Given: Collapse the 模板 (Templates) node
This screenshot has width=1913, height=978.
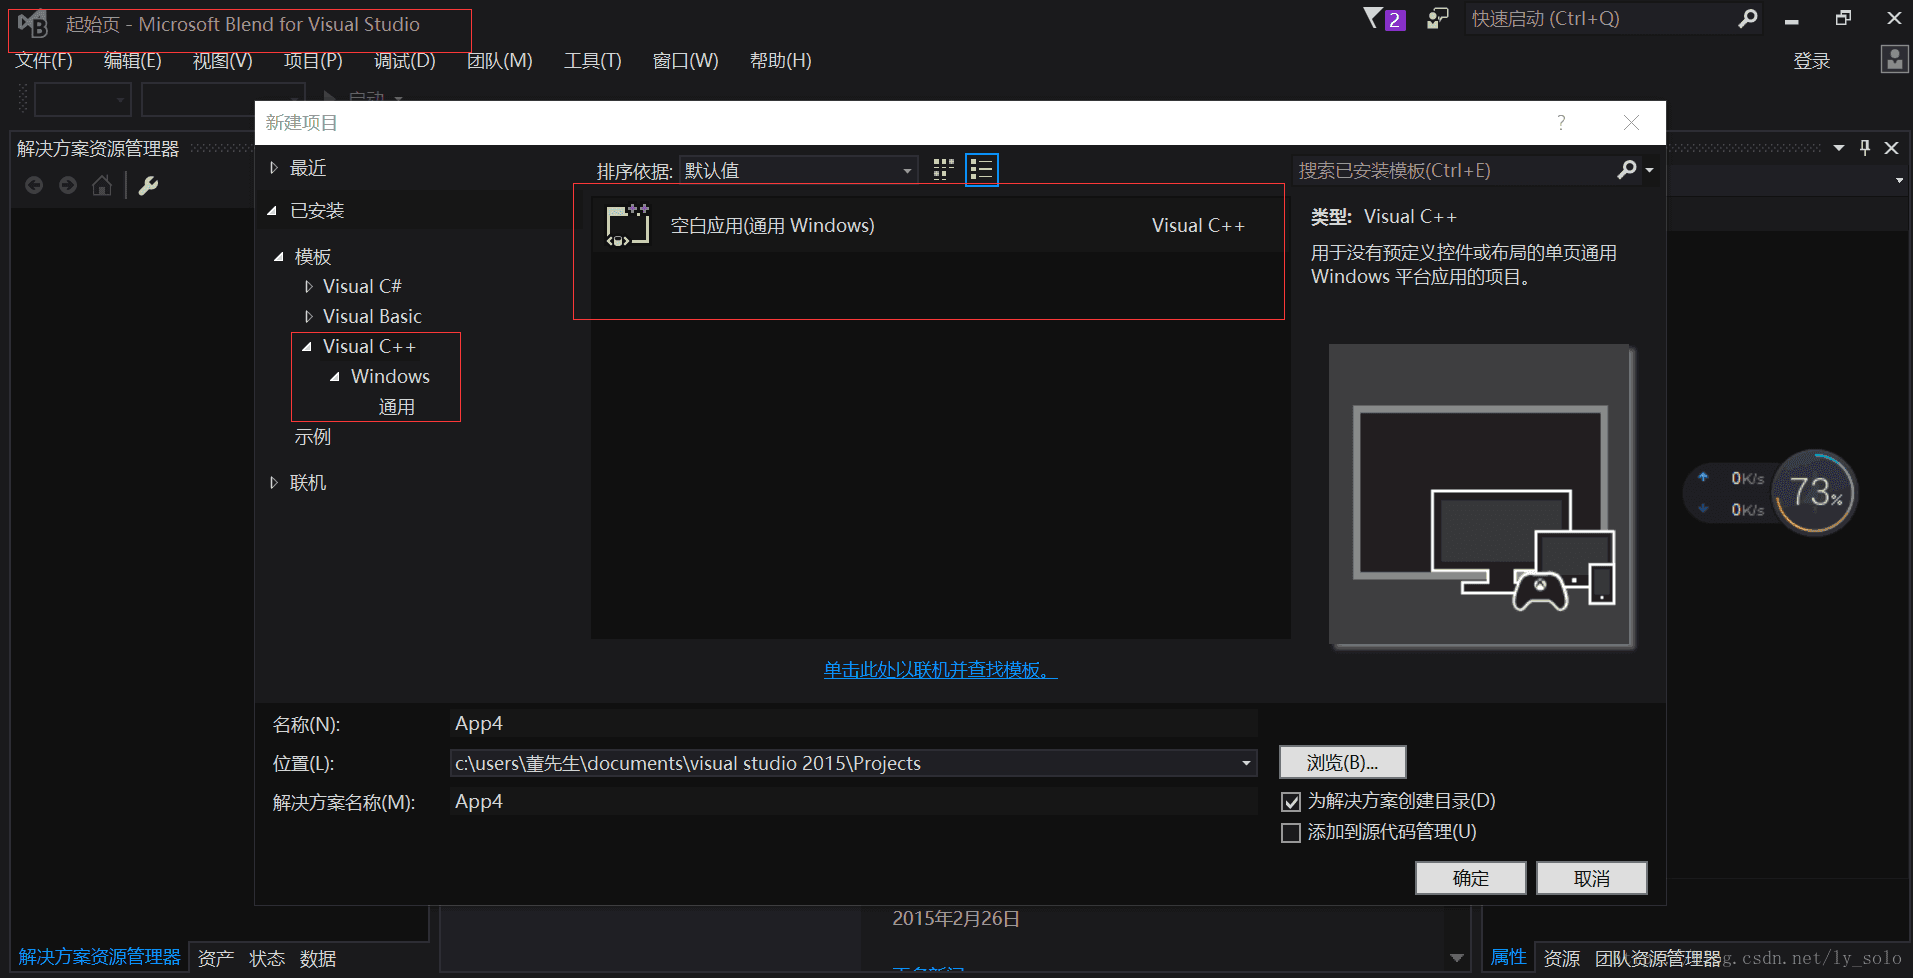Looking at the screenshot, I should pyautogui.click(x=279, y=257).
